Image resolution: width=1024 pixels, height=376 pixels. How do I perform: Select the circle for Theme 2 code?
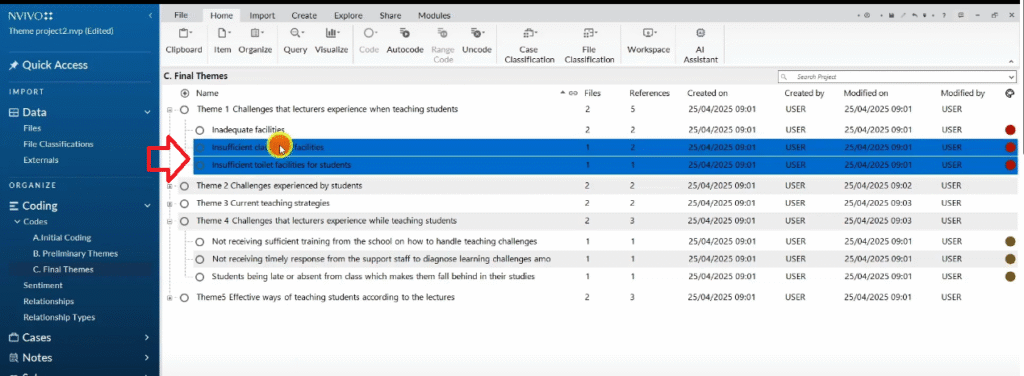pyautogui.click(x=184, y=186)
